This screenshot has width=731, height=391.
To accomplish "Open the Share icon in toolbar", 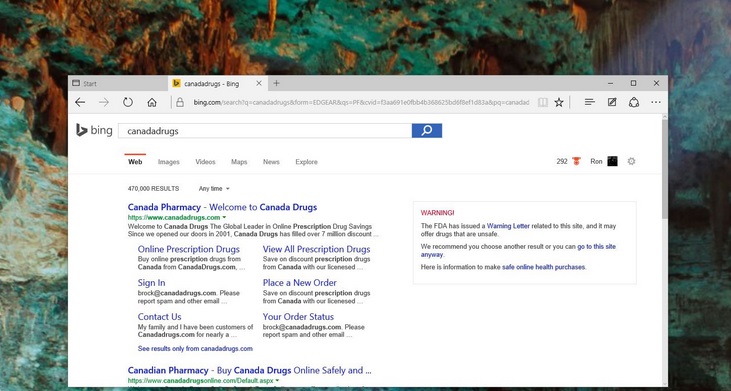I will [x=634, y=103].
